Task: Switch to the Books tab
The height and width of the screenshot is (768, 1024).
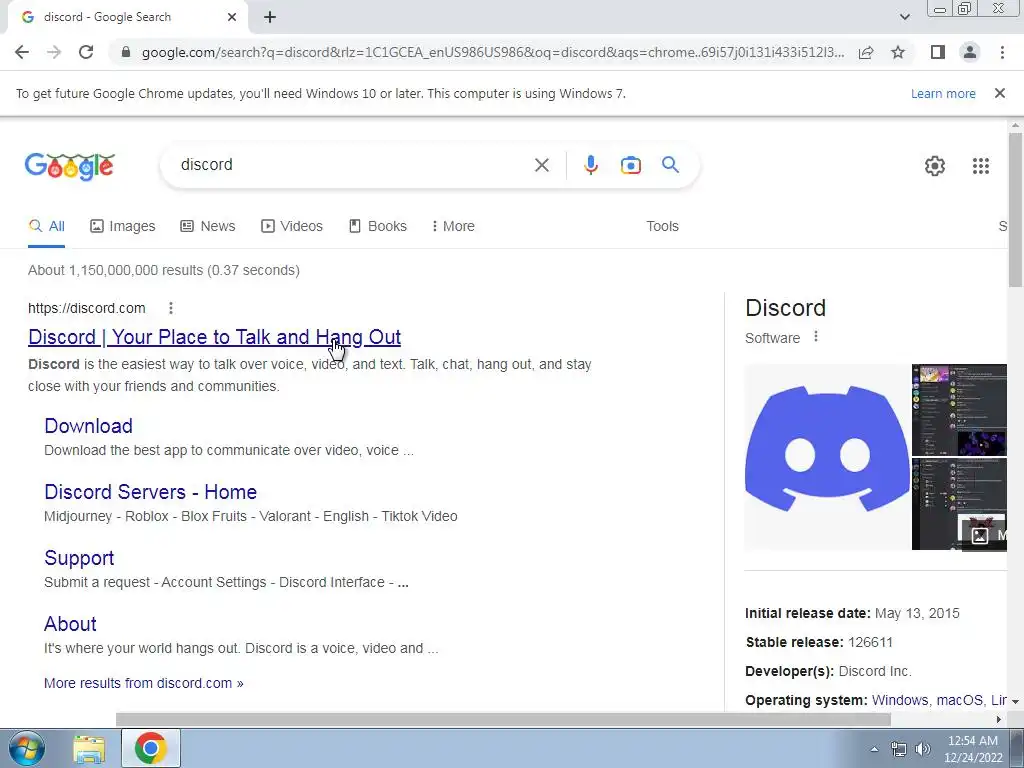Action: 378,226
